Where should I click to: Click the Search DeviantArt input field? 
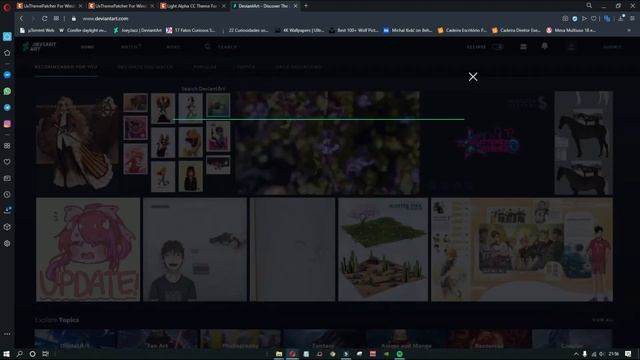[x=318, y=110]
